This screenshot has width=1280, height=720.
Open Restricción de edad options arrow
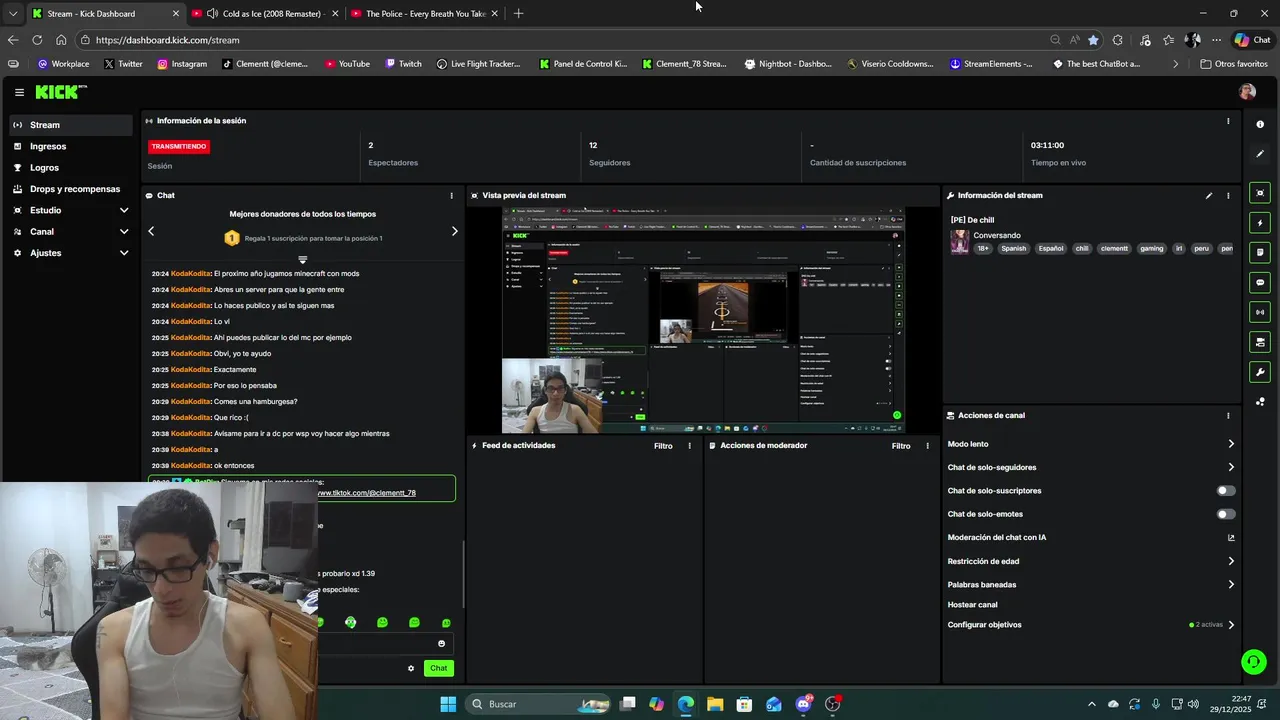pyautogui.click(x=1231, y=561)
